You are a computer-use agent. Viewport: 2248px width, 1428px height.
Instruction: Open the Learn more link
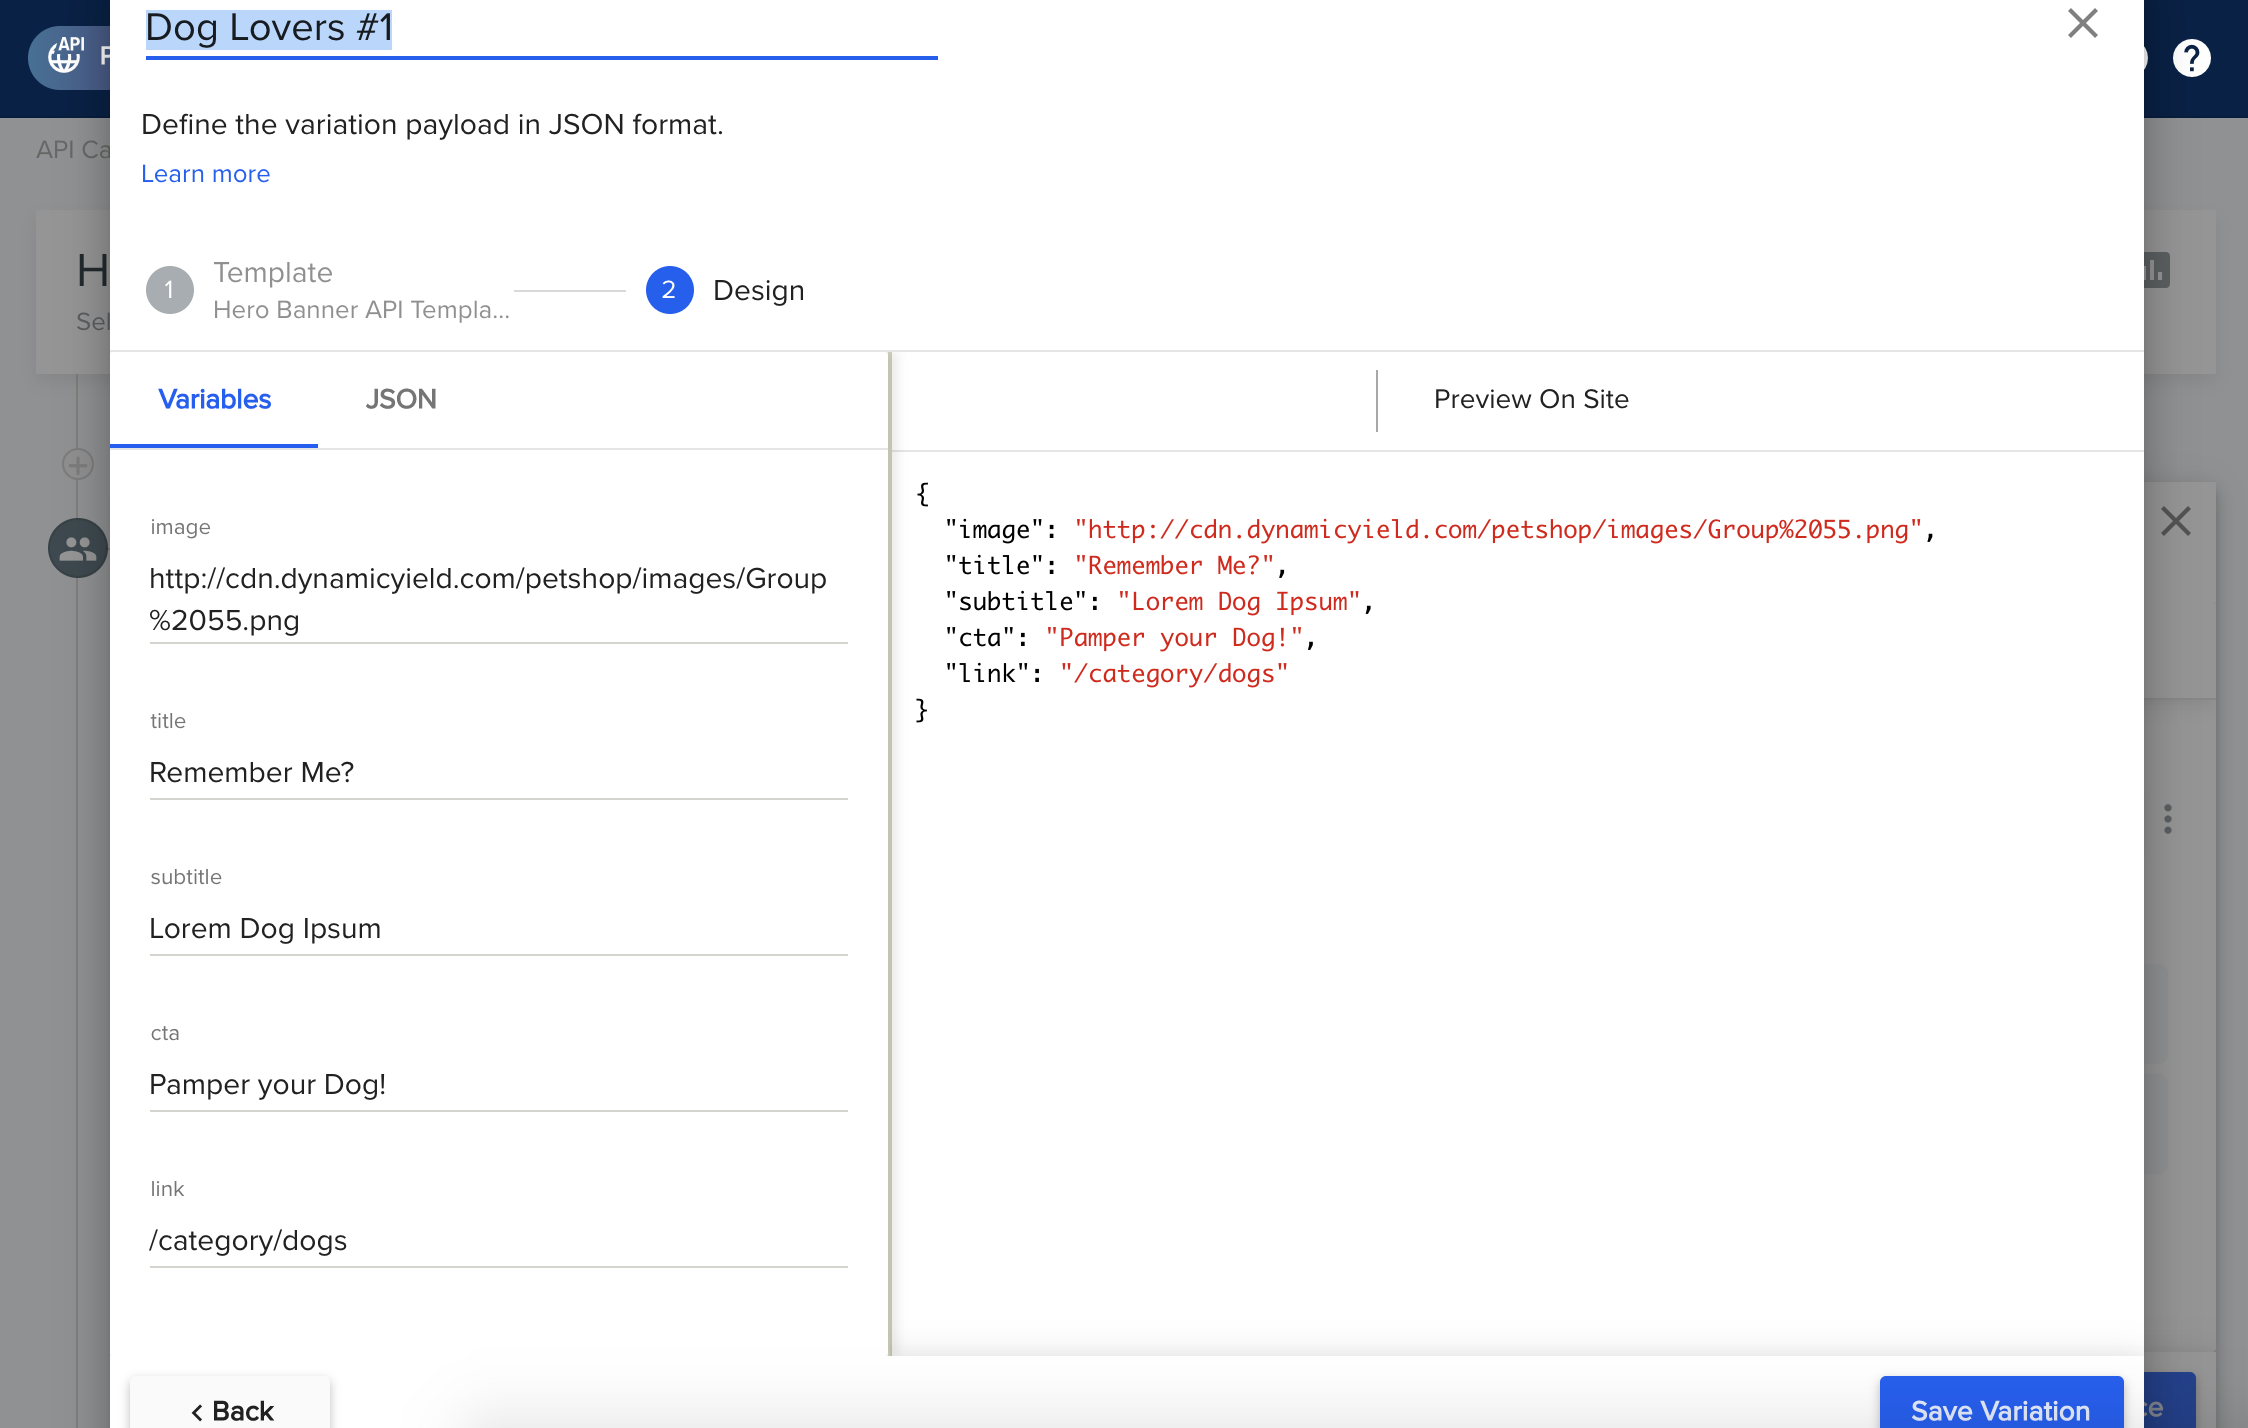205,174
